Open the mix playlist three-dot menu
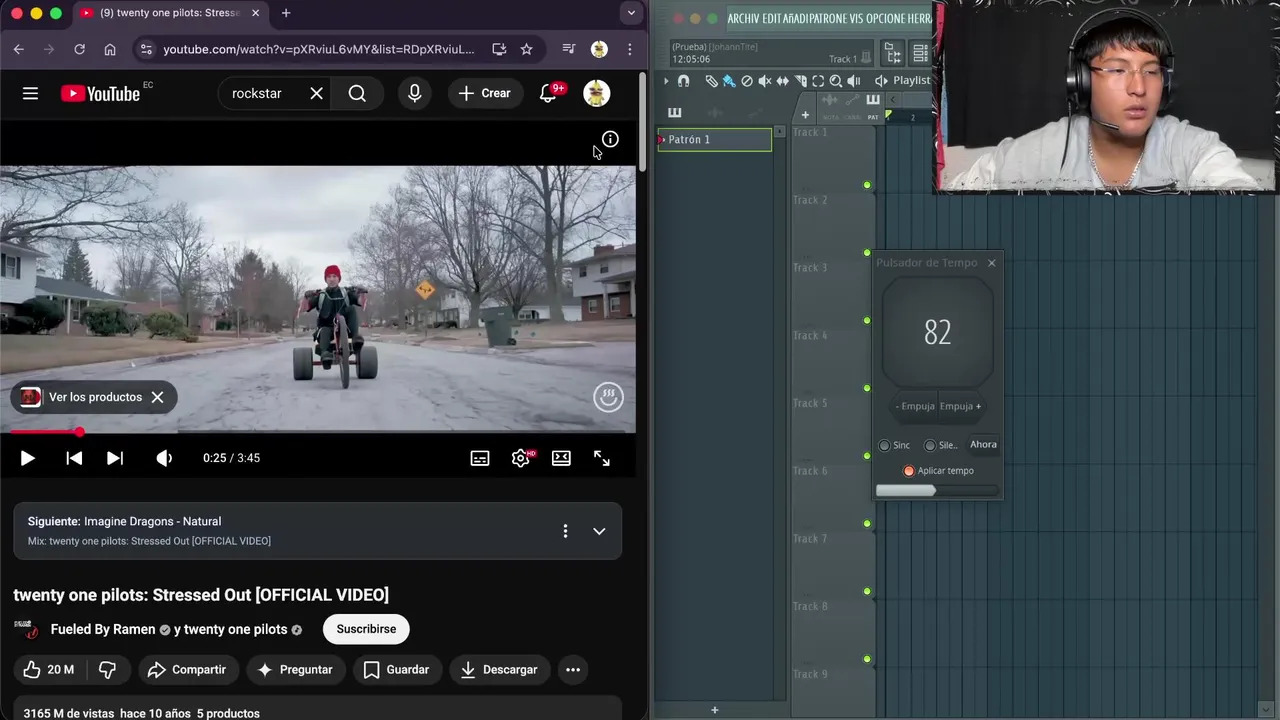 (565, 531)
